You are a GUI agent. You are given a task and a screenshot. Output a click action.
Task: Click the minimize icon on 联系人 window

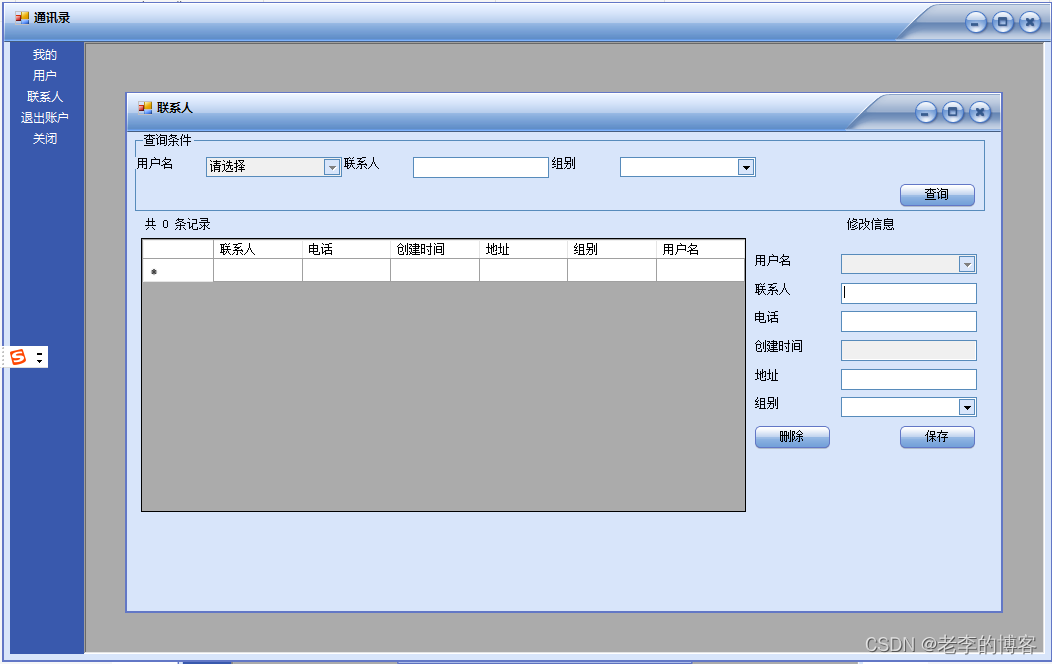pos(926,112)
